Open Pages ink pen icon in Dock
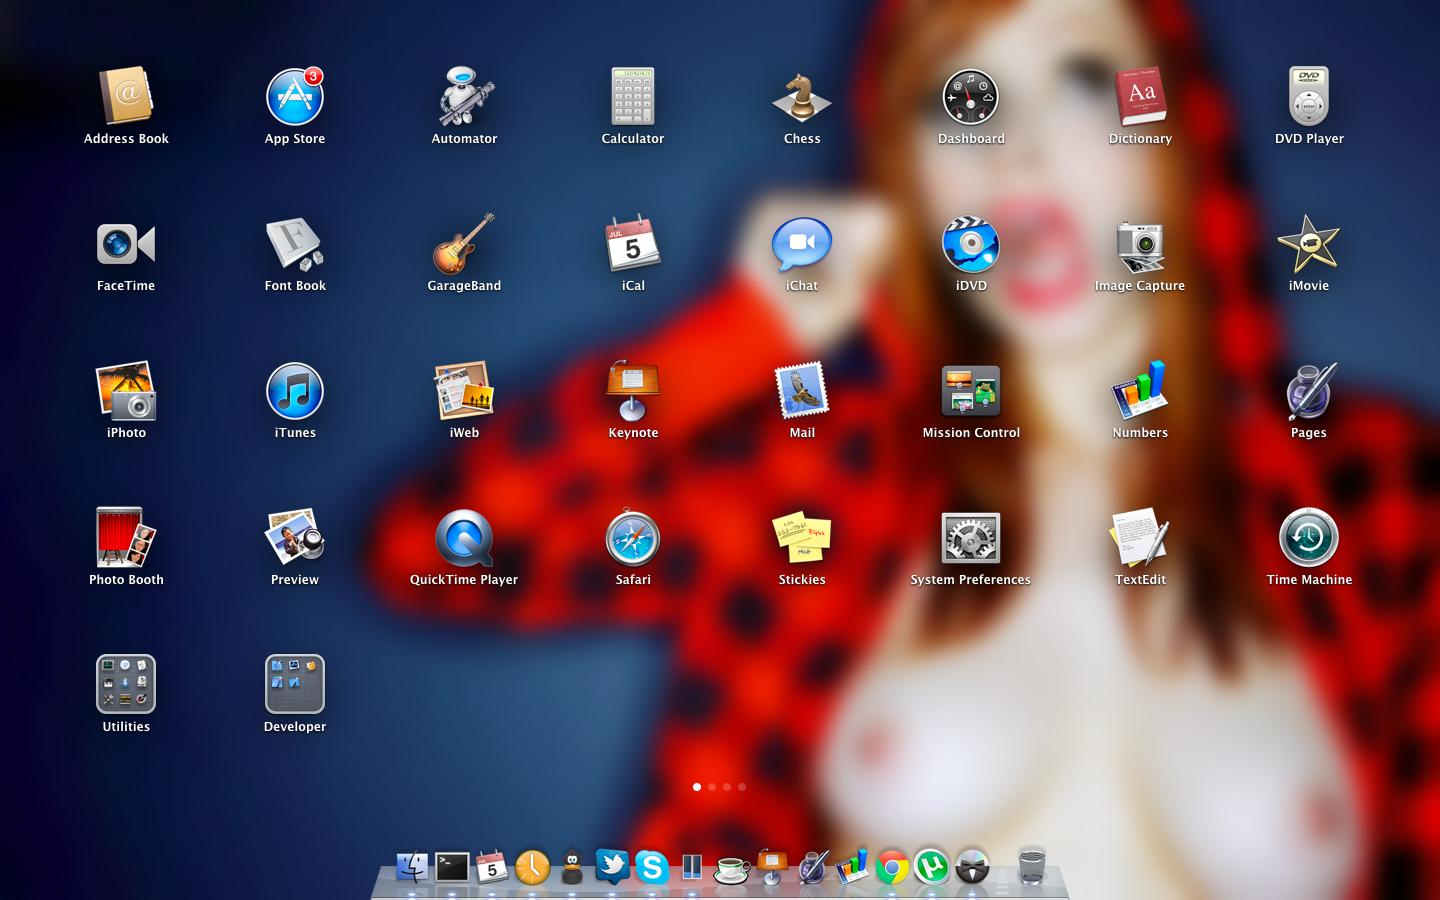Screen dimensions: 1440x900 pyautogui.click(x=812, y=867)
